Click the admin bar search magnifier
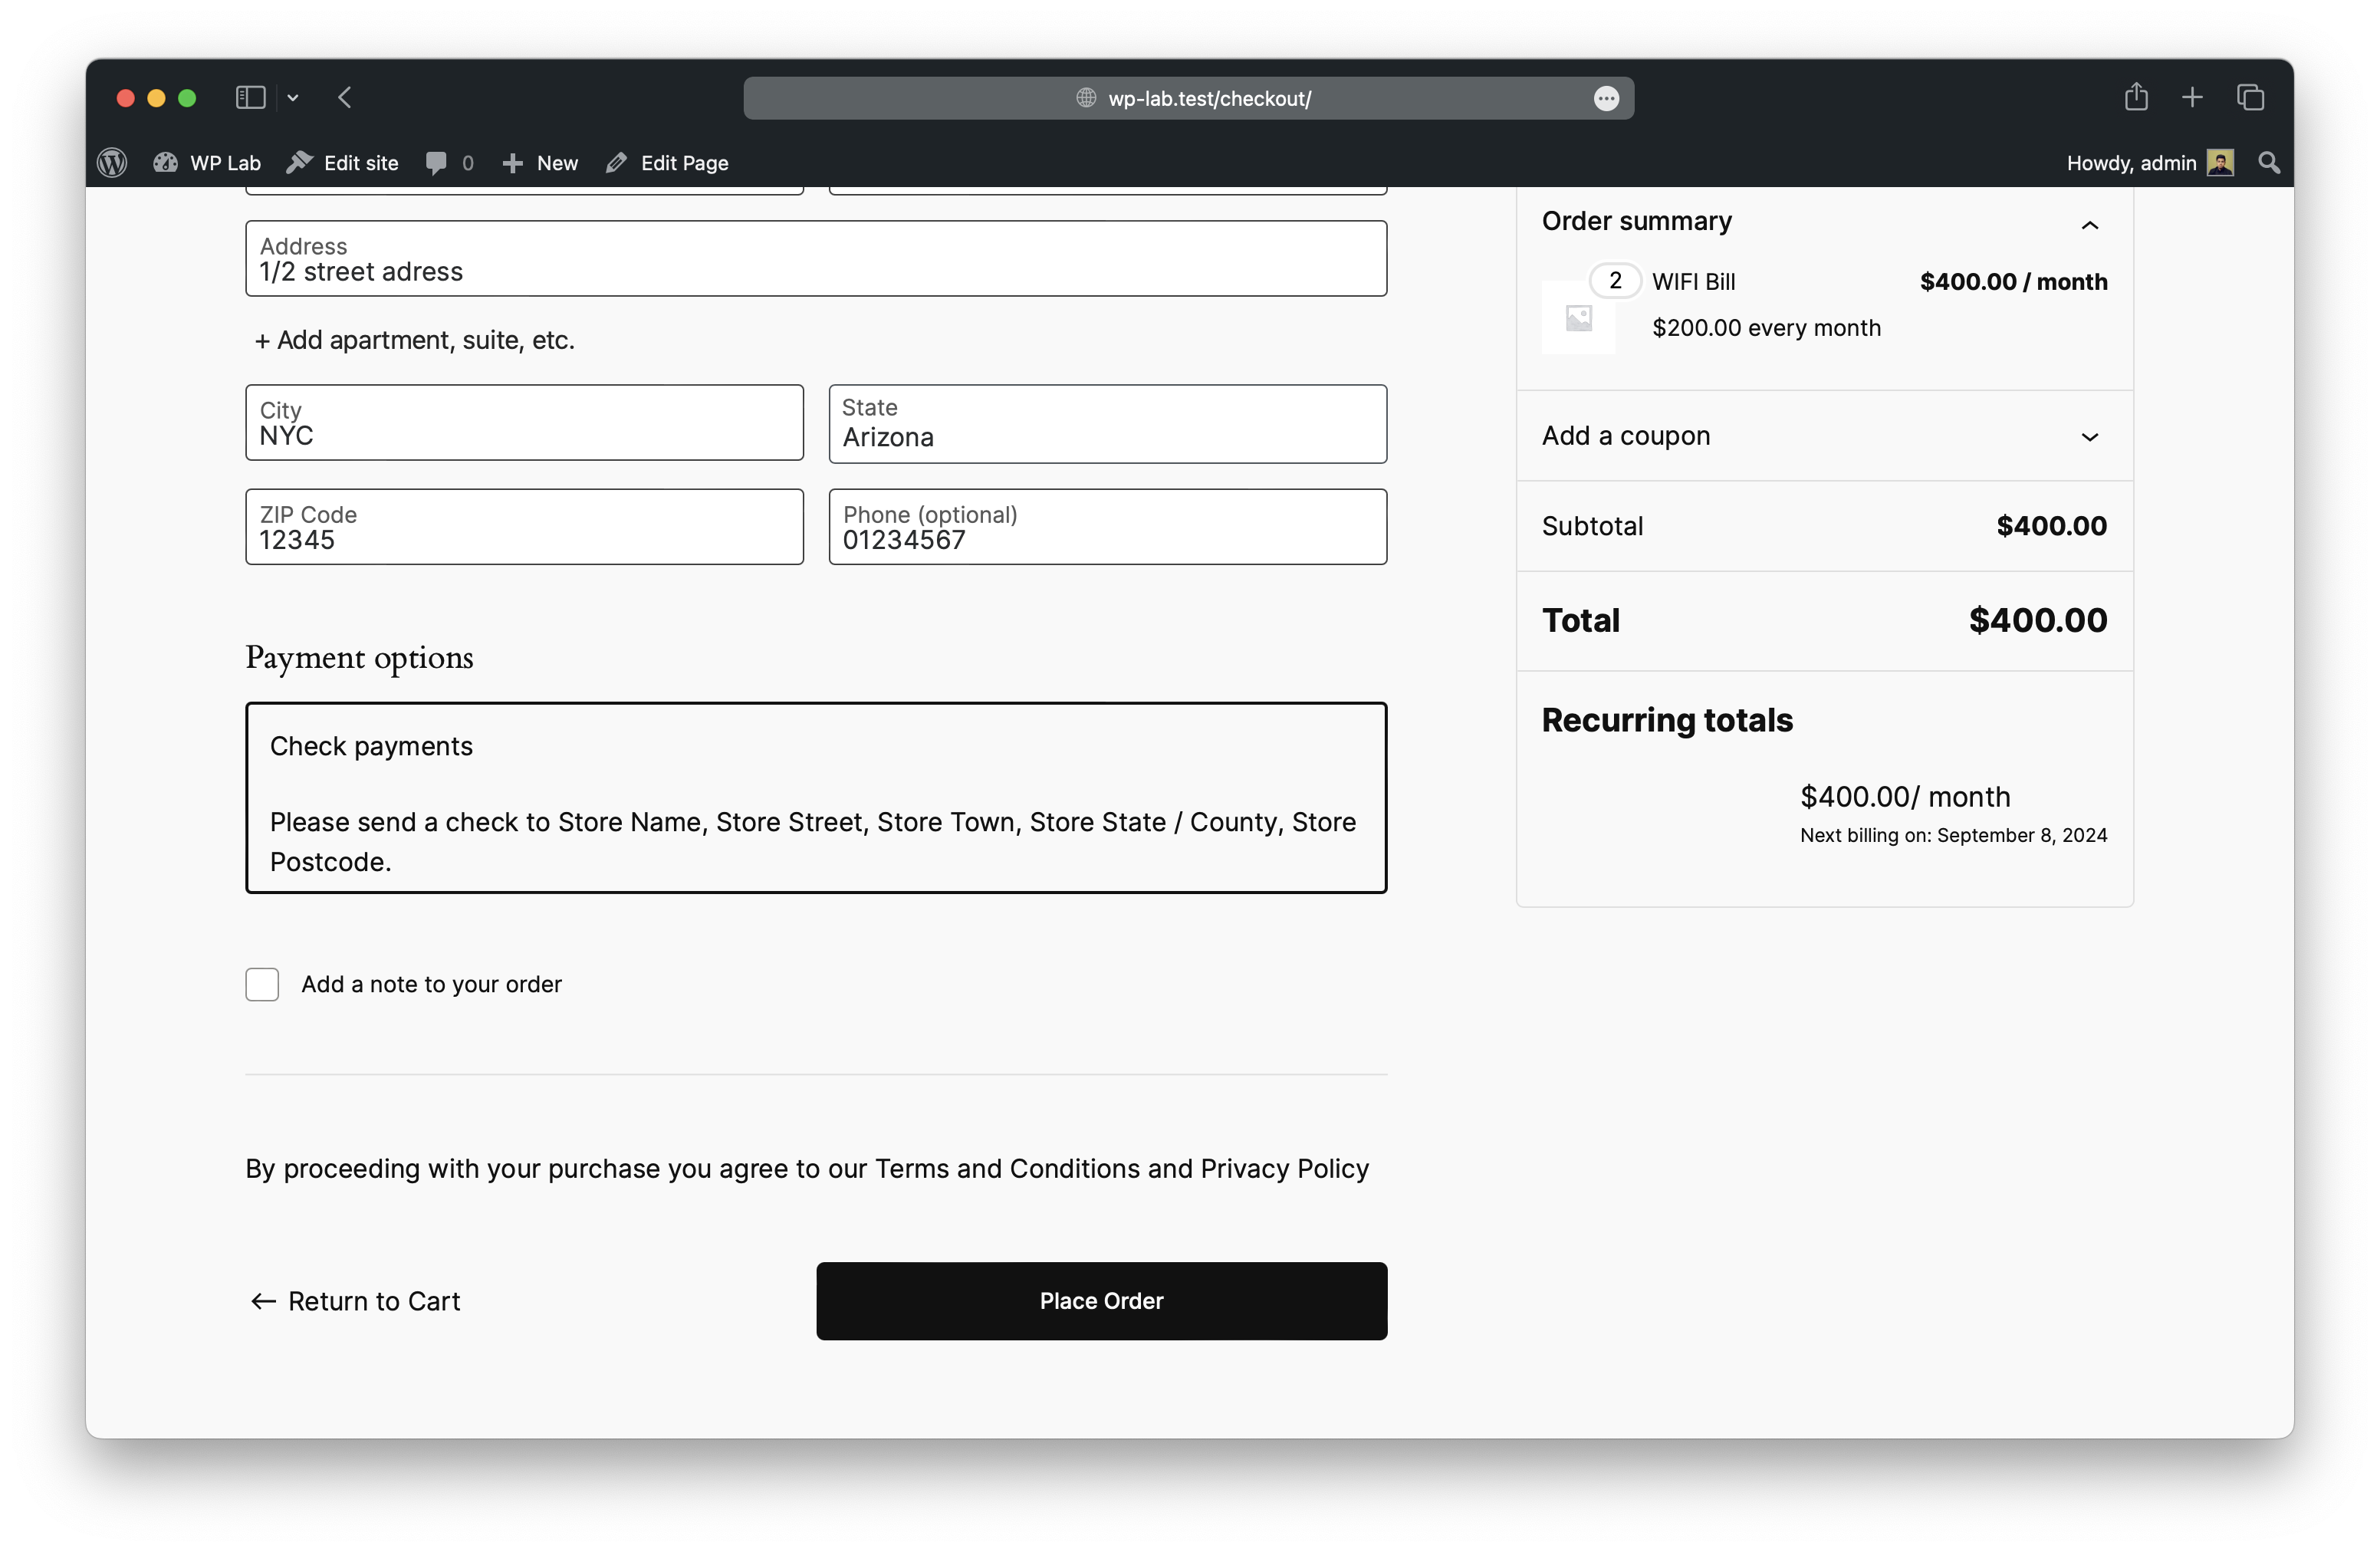 click(x=2269, y=163)
